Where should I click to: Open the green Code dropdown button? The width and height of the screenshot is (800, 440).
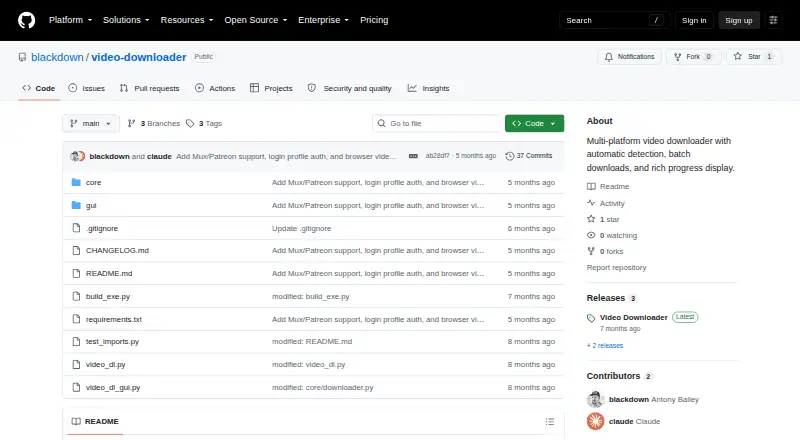[534, 124]
